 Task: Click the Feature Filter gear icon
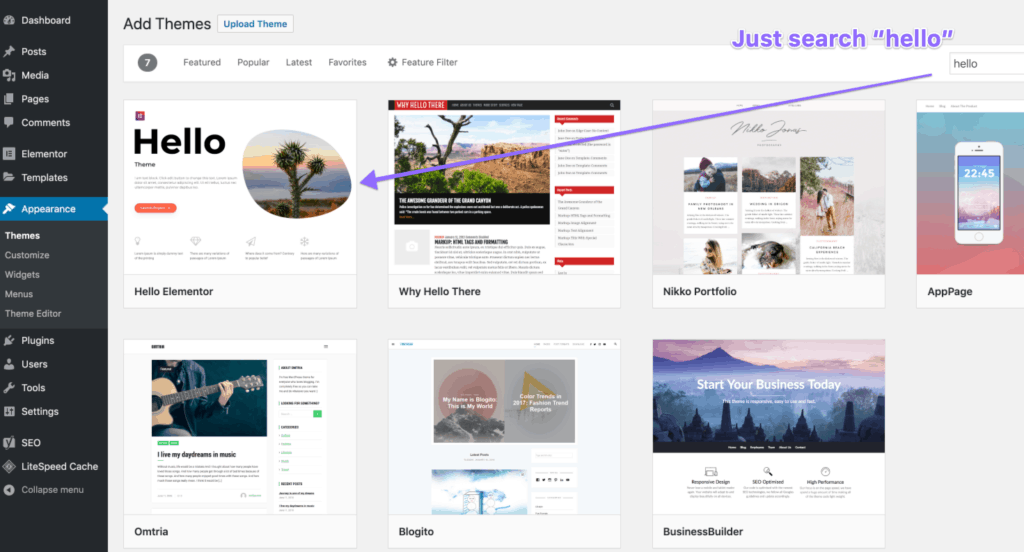392,62
